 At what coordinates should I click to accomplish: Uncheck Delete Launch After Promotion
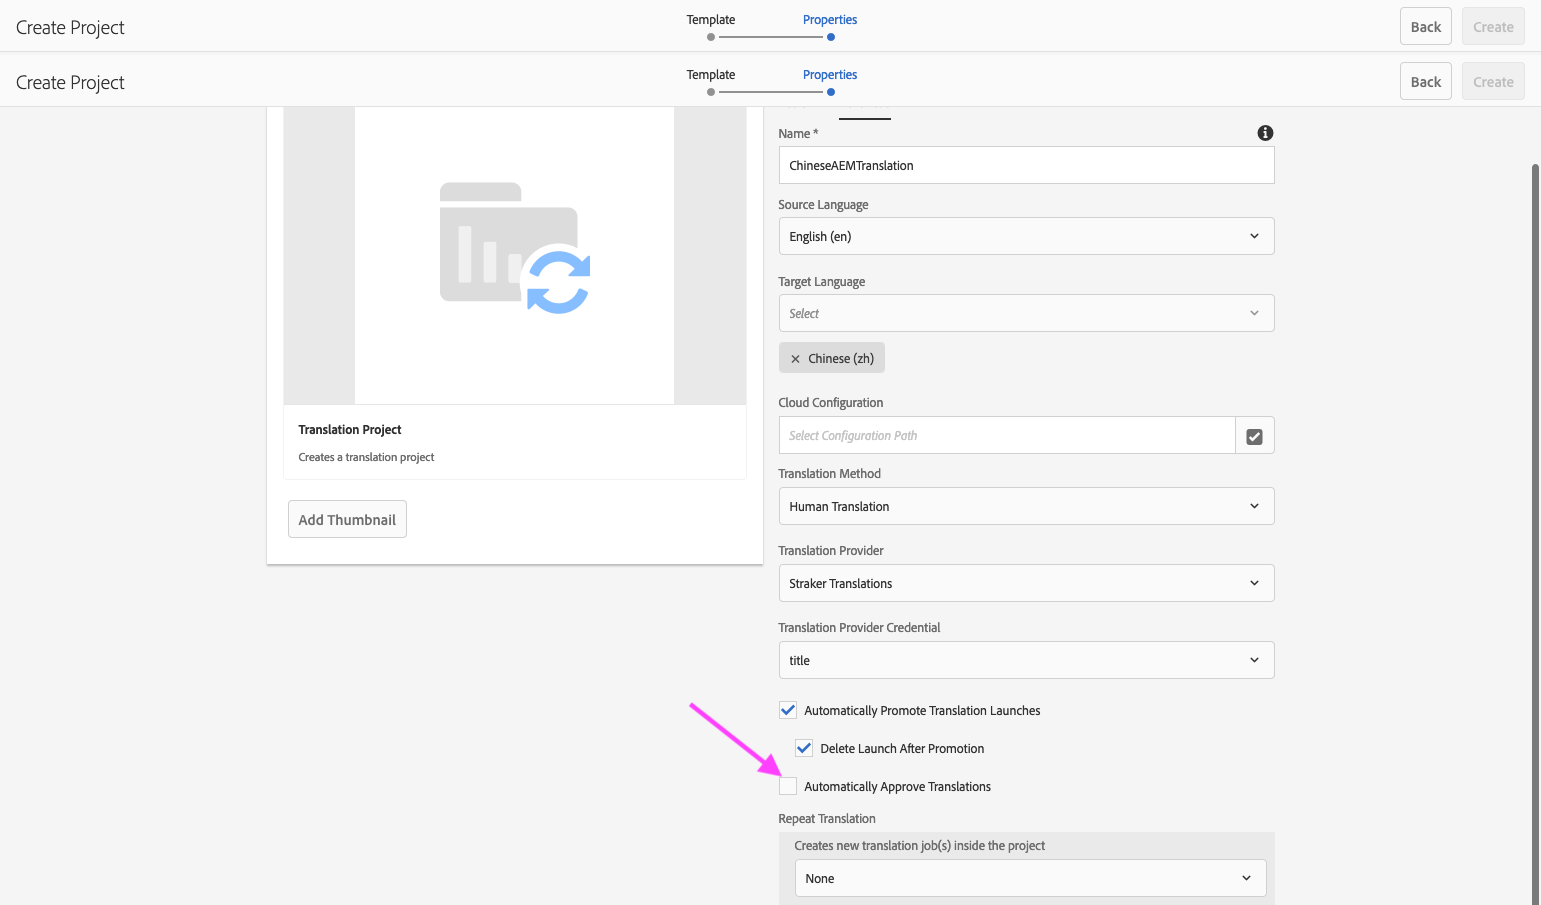click(804, 748)
